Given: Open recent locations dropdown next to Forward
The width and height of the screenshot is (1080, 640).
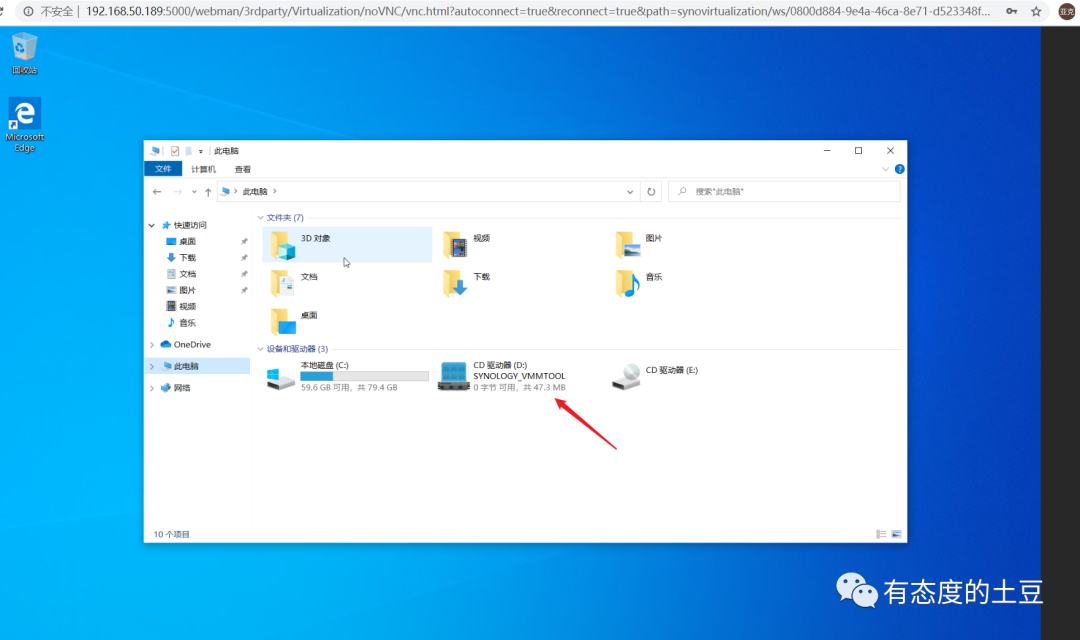Looking at the screenshot, I should tap(194, 192).
